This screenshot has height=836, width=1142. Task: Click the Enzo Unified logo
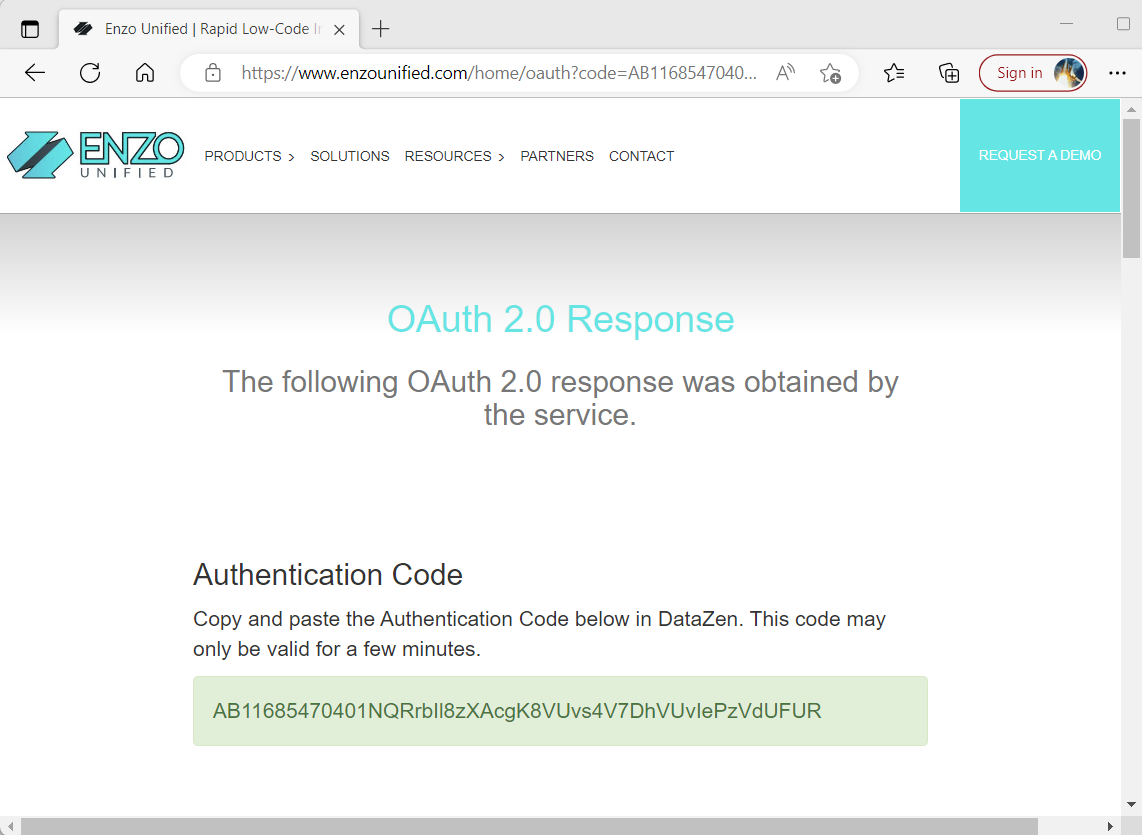95,155
